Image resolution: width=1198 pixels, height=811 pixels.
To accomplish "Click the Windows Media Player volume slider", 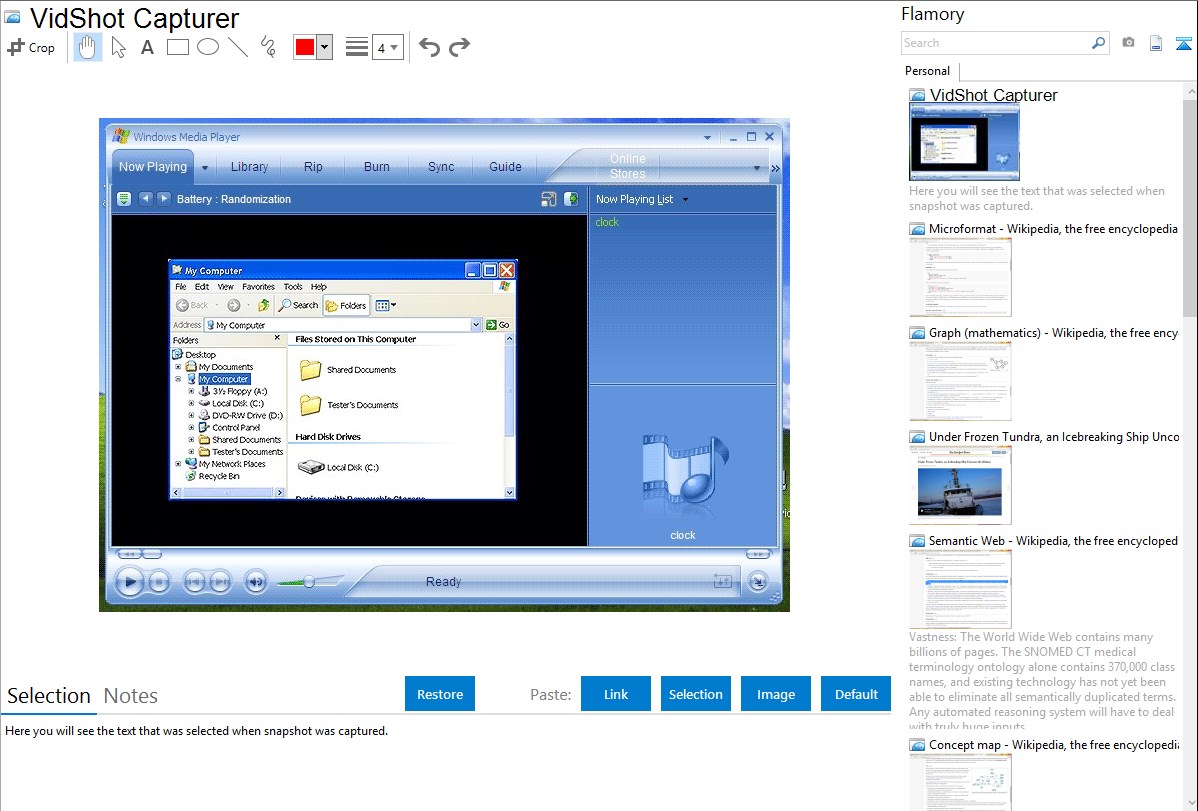I will pos(309,582).
